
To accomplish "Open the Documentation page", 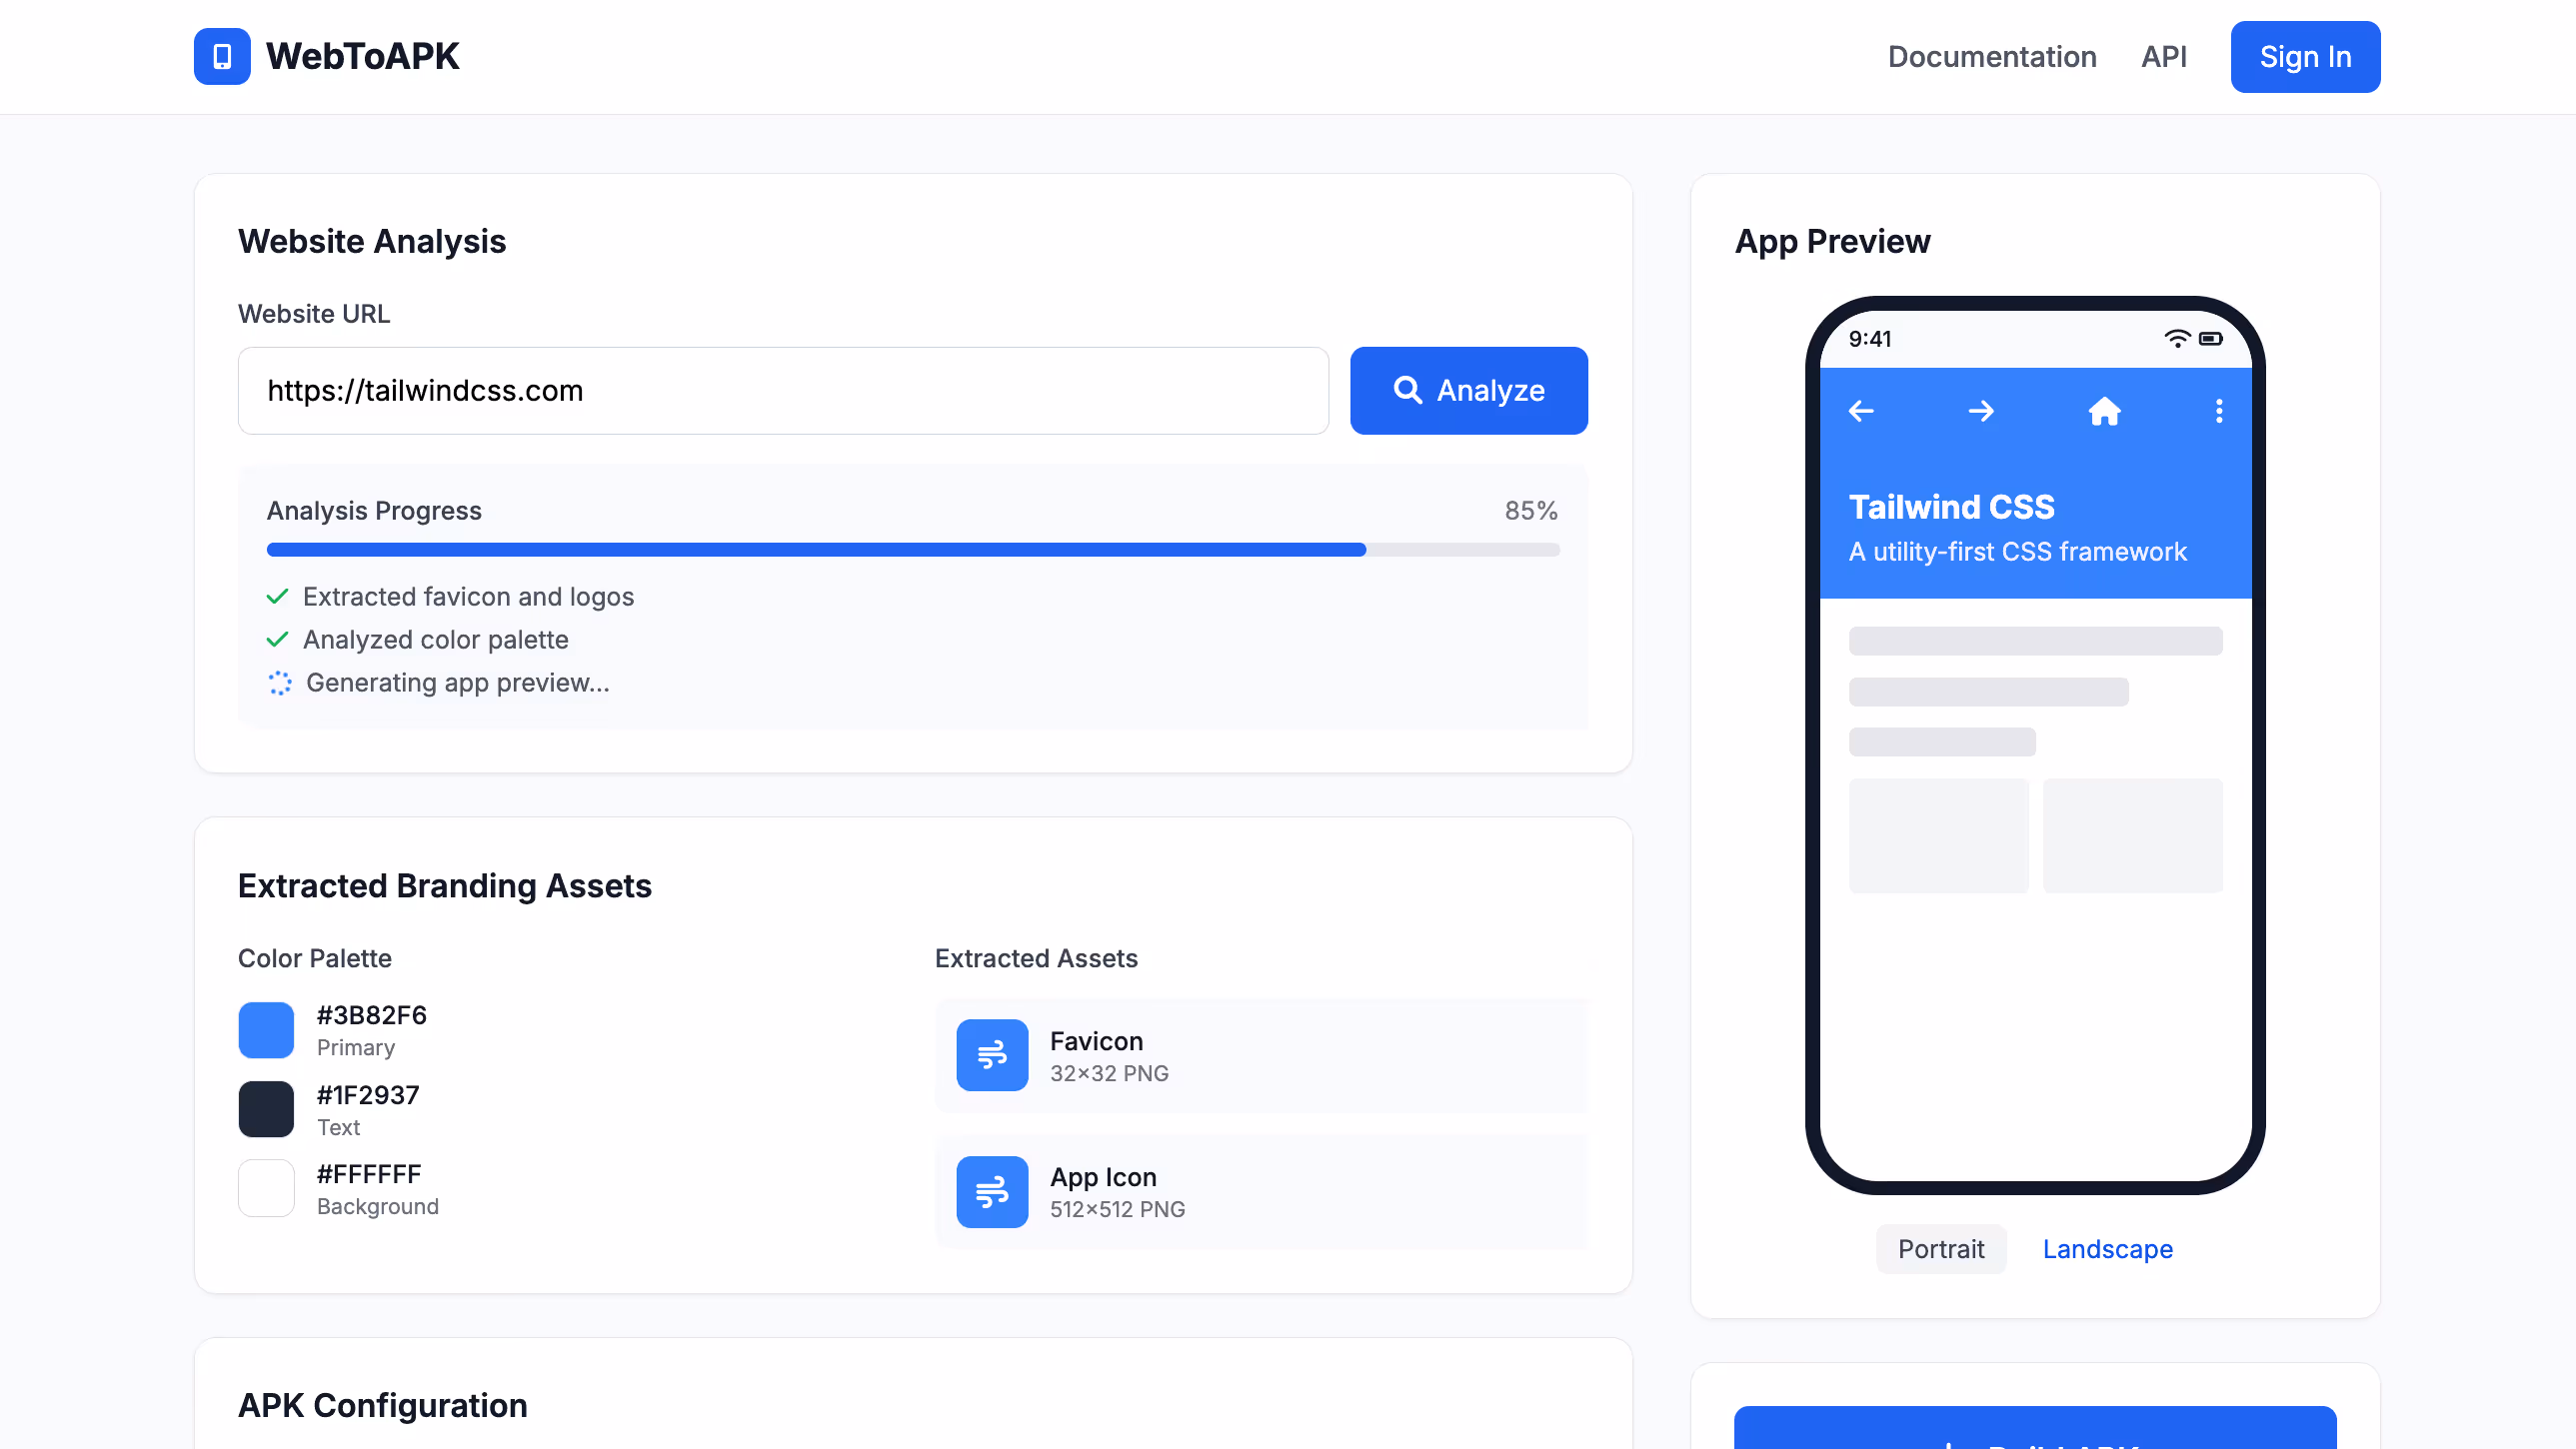I will 1992,56.
